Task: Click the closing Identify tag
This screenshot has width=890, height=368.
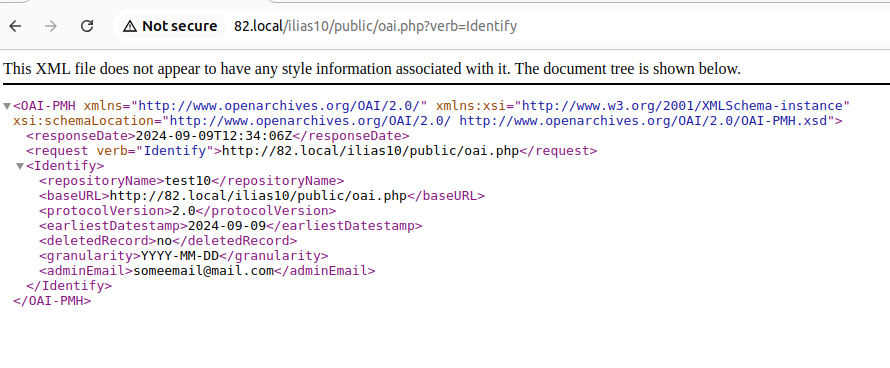Action: pyautogui.click(x=69, y=286)
